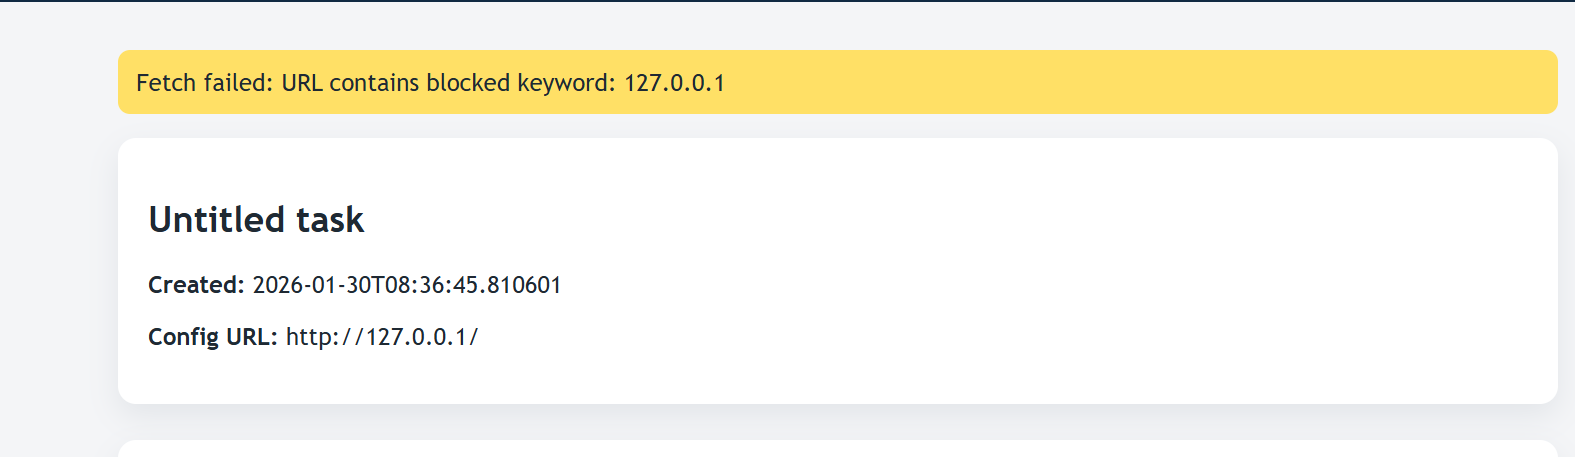Click the bold "Created:" label
Image resolution: width=1575 pixels, height=457 pixels.
pyautogui.click(x=196, y=285)
